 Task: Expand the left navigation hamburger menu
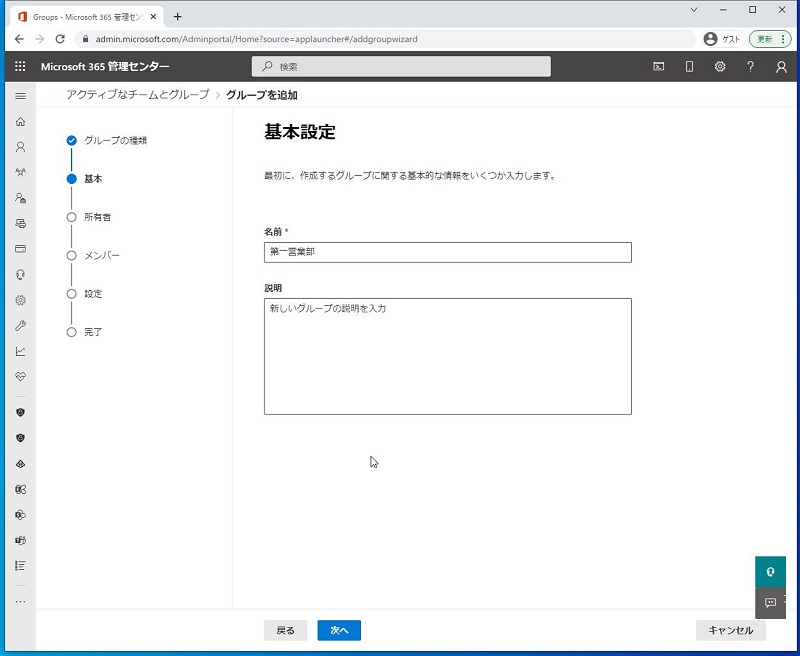tap(20, 95)
